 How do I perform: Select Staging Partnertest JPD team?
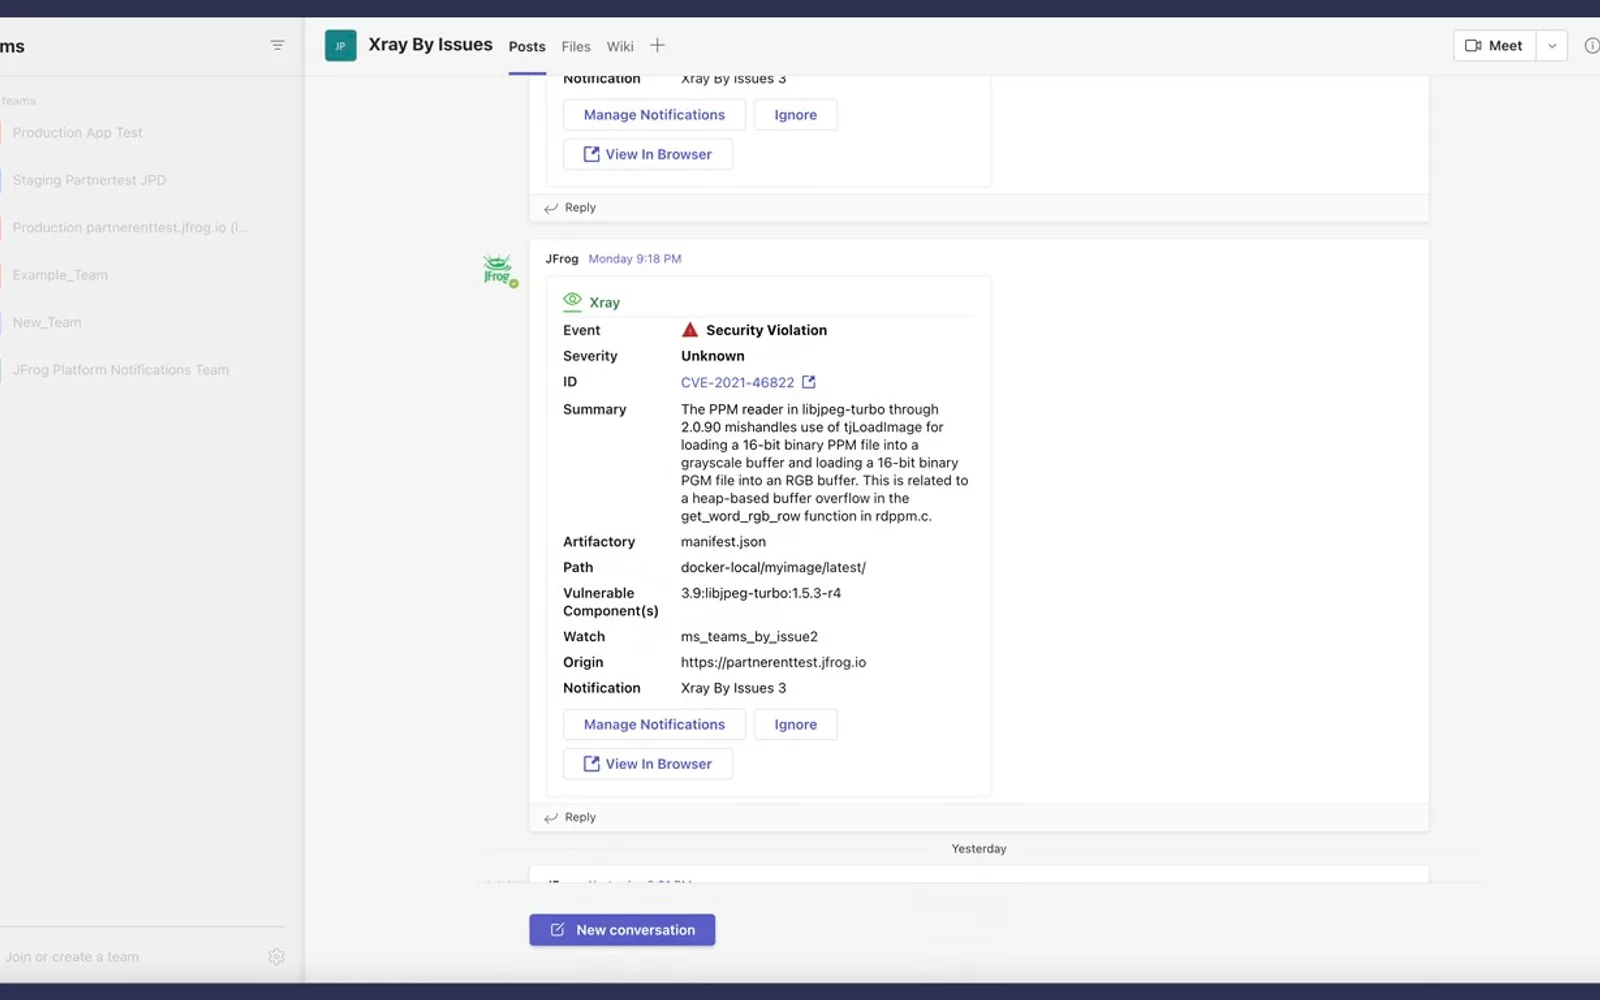(89, 180)
